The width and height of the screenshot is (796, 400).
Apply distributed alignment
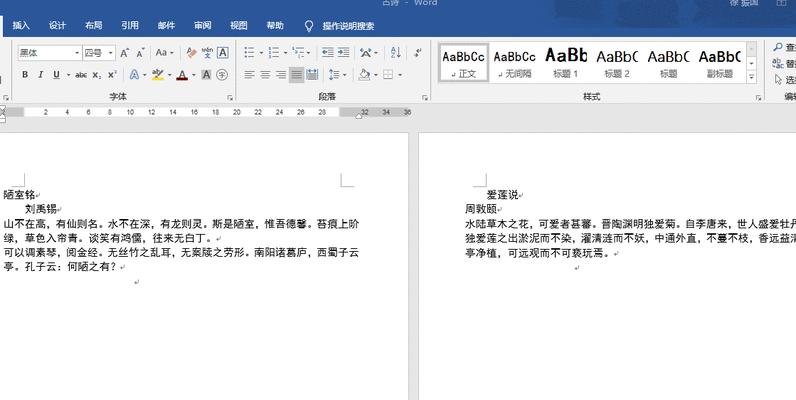[312, 75]
